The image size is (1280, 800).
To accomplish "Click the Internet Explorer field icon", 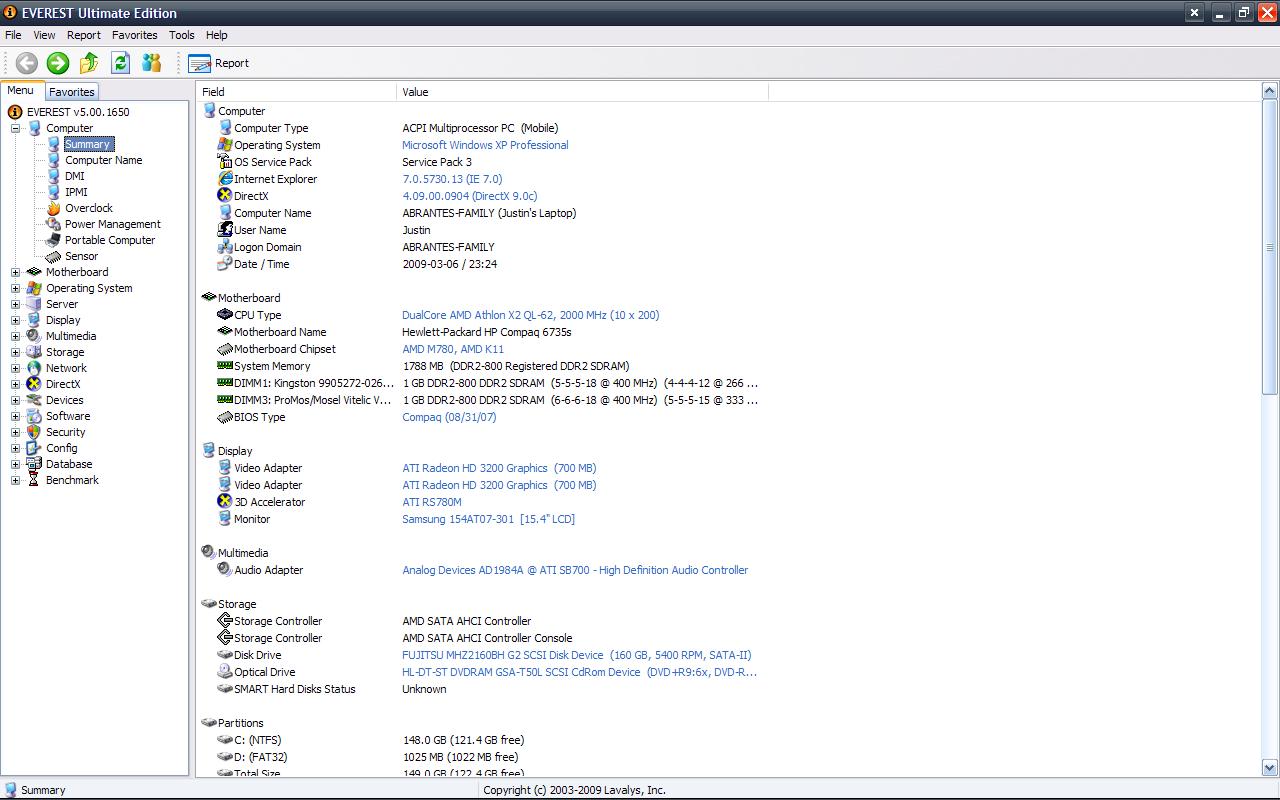I will click(x=225, y=179).
